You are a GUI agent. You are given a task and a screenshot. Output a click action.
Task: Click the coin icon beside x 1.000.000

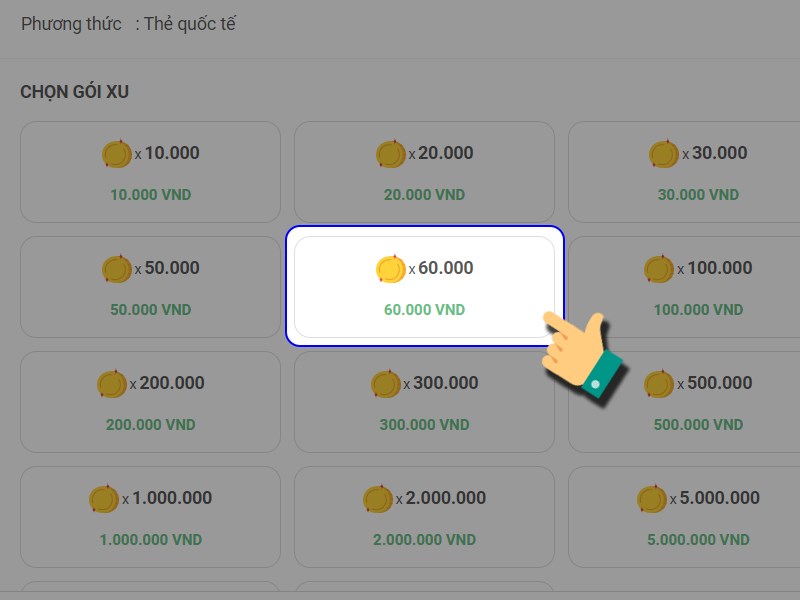point(103,499)
